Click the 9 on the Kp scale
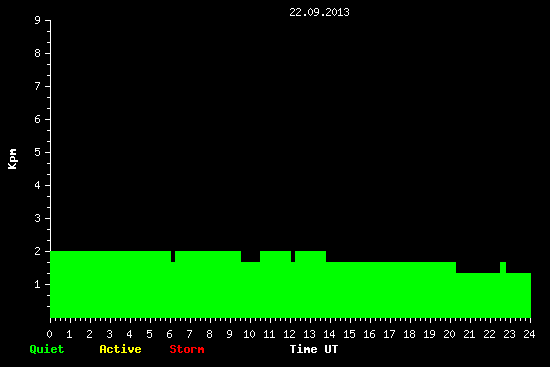The width and height of the screenshot is (550, 367). [38, 20]
